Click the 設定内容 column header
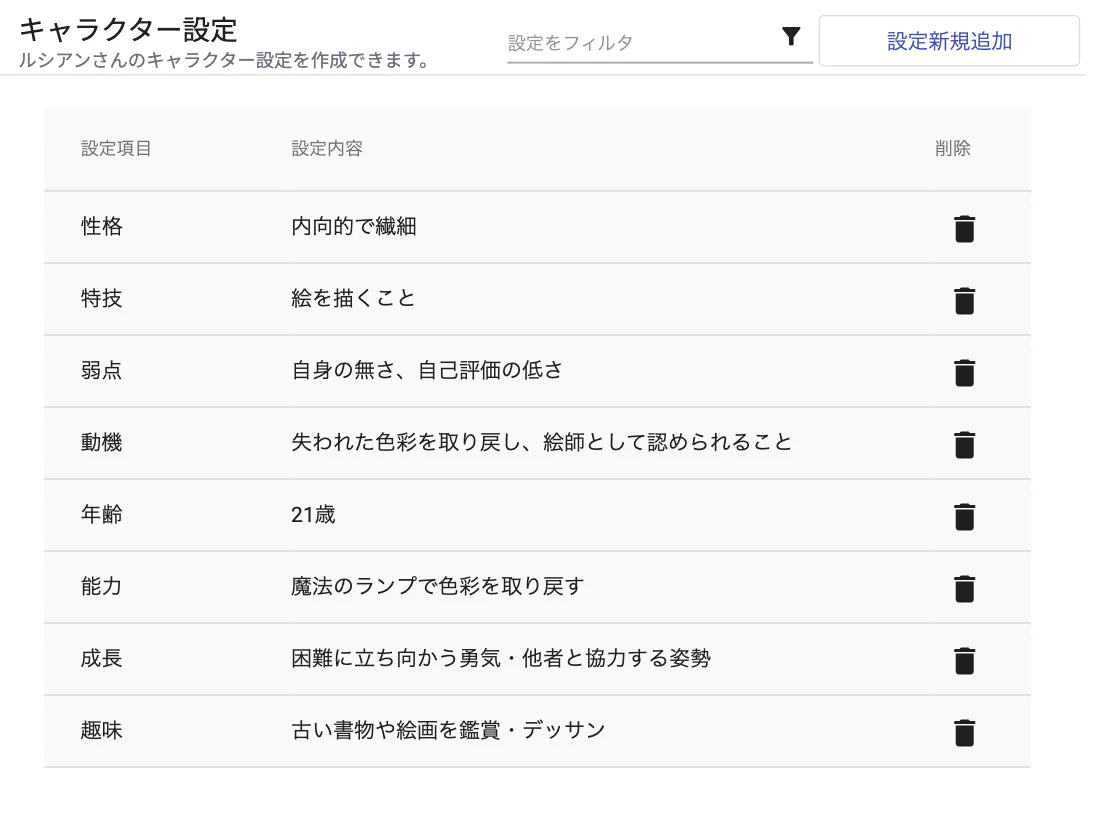The height and width of the screenshot is (817, 1105). pos(327,149)
